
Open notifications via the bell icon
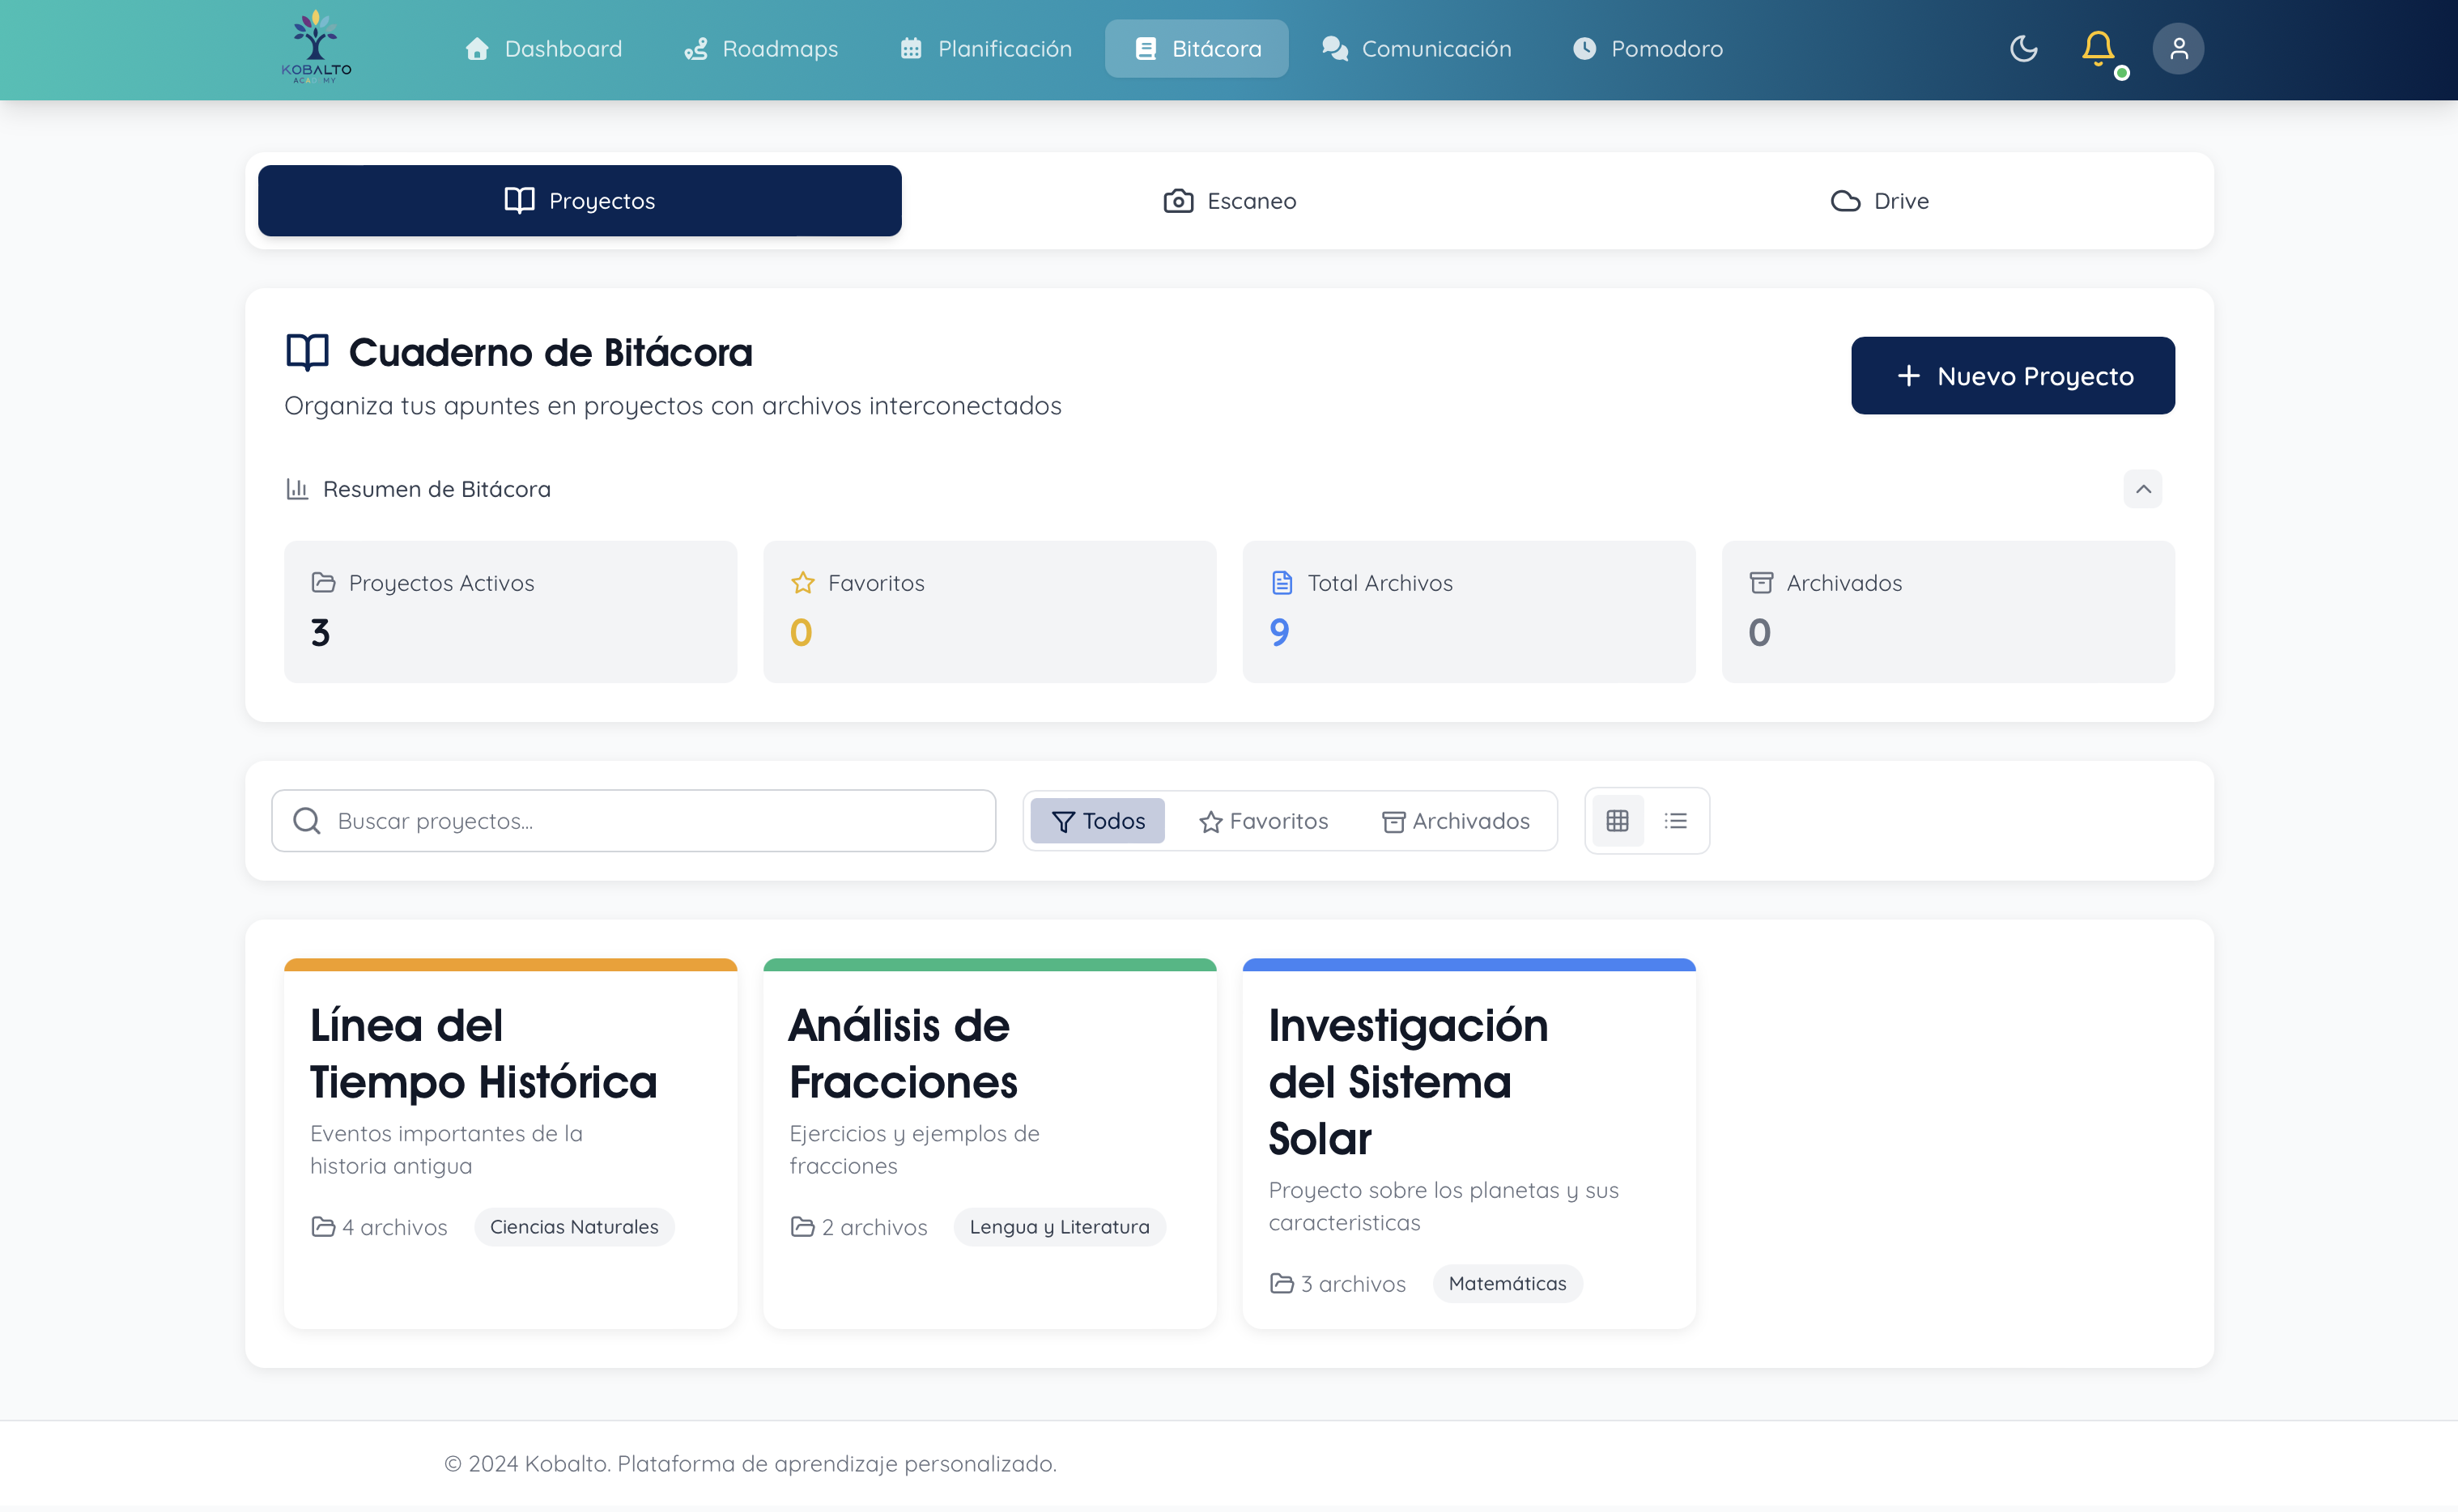[x=2098, y=48]
